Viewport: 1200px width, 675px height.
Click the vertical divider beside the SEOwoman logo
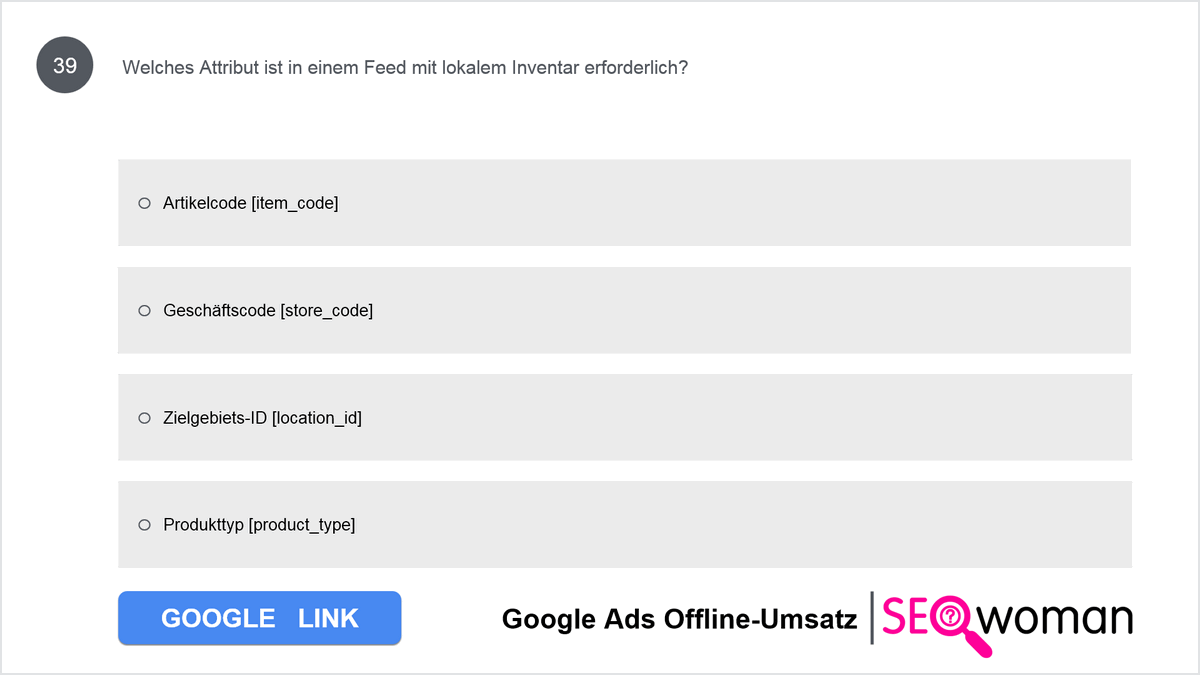tap(871, 618)
